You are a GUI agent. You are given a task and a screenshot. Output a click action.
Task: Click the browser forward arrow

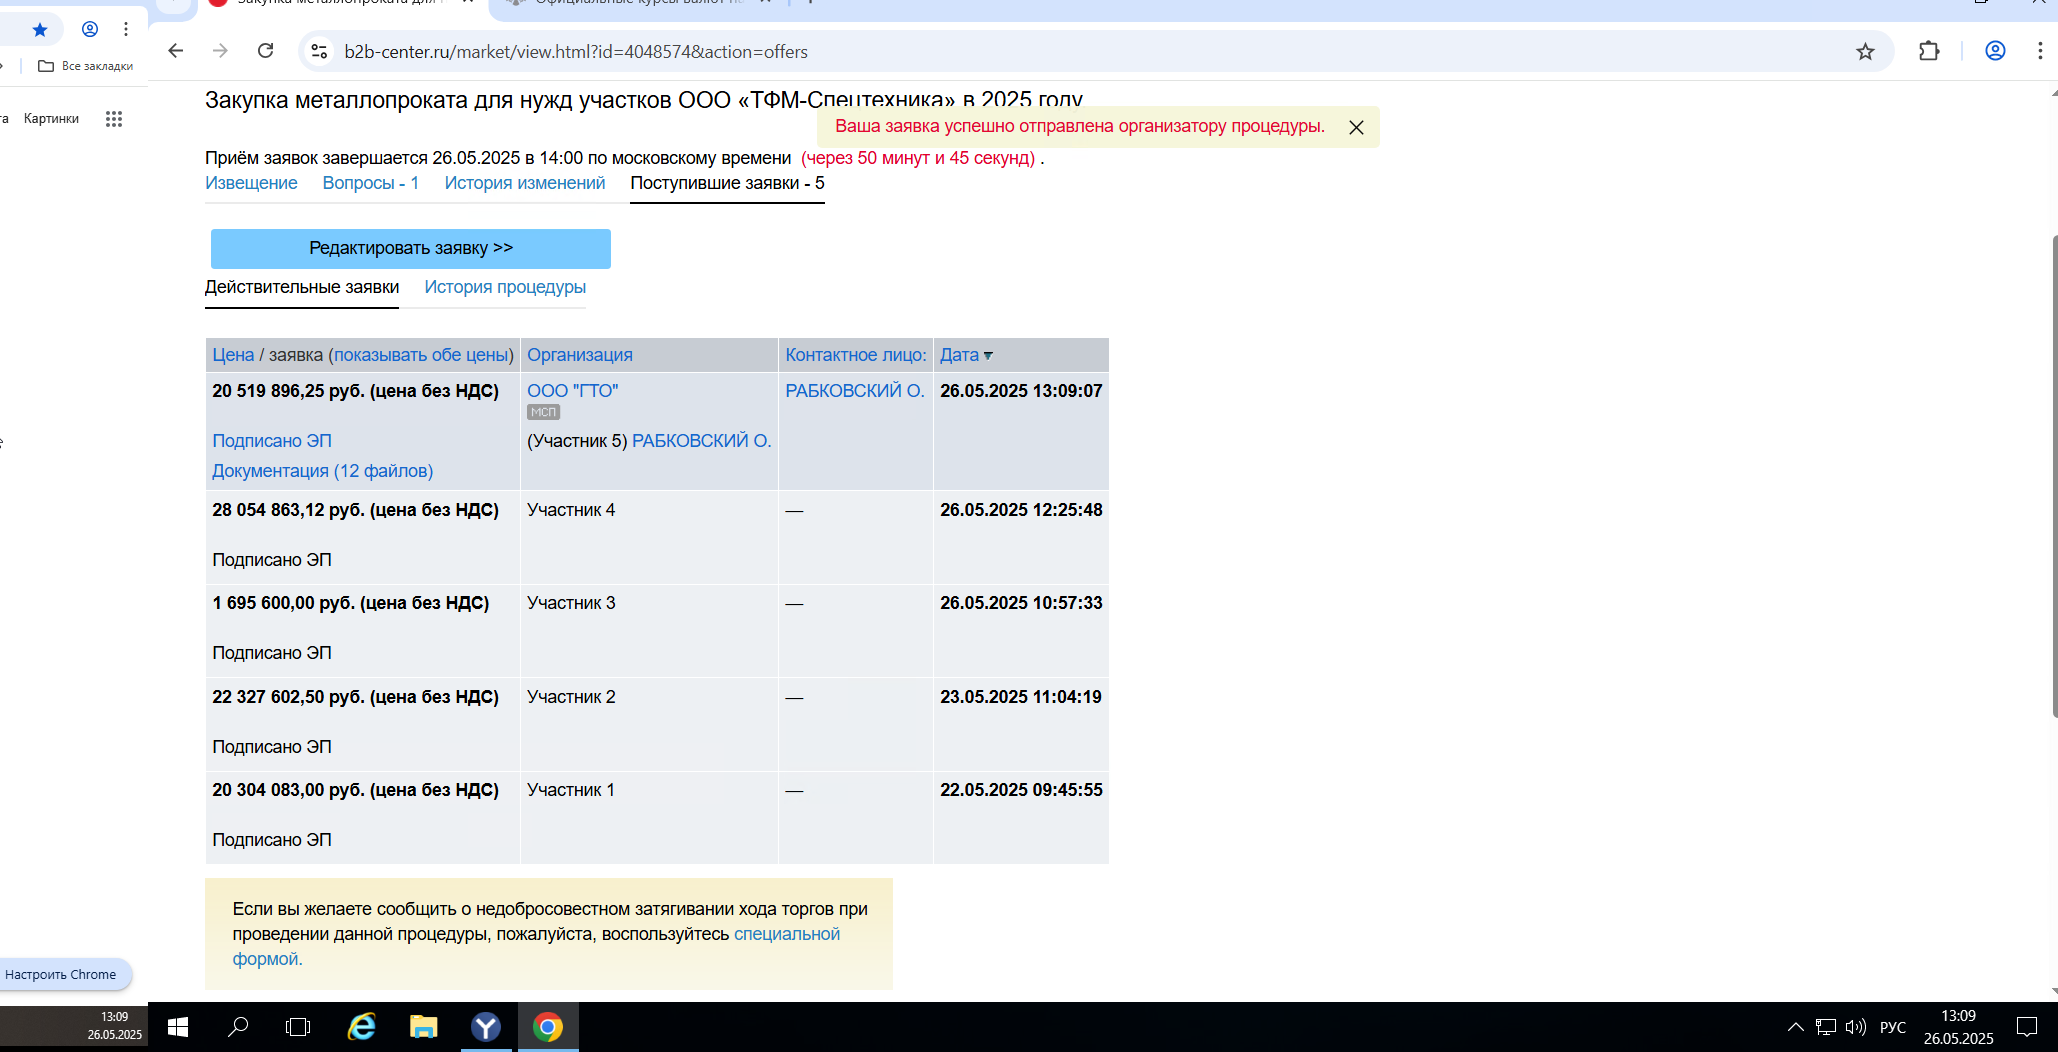221,51
